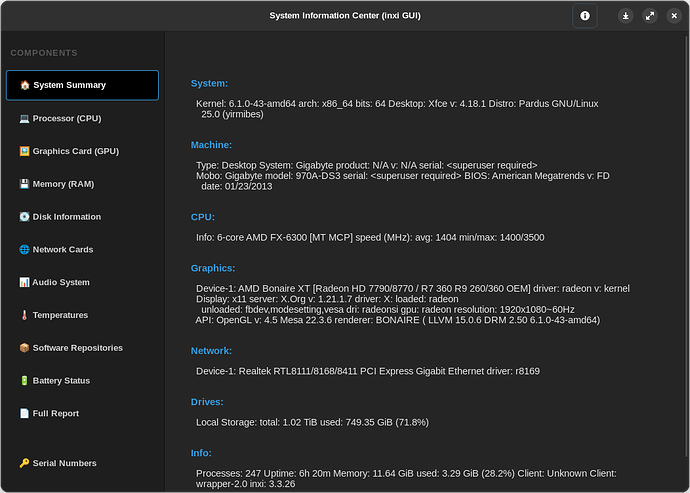Click the "Graphics:" section heading
Image resolution: width=690 pixels, height=493 pixels.
[213, 268]
